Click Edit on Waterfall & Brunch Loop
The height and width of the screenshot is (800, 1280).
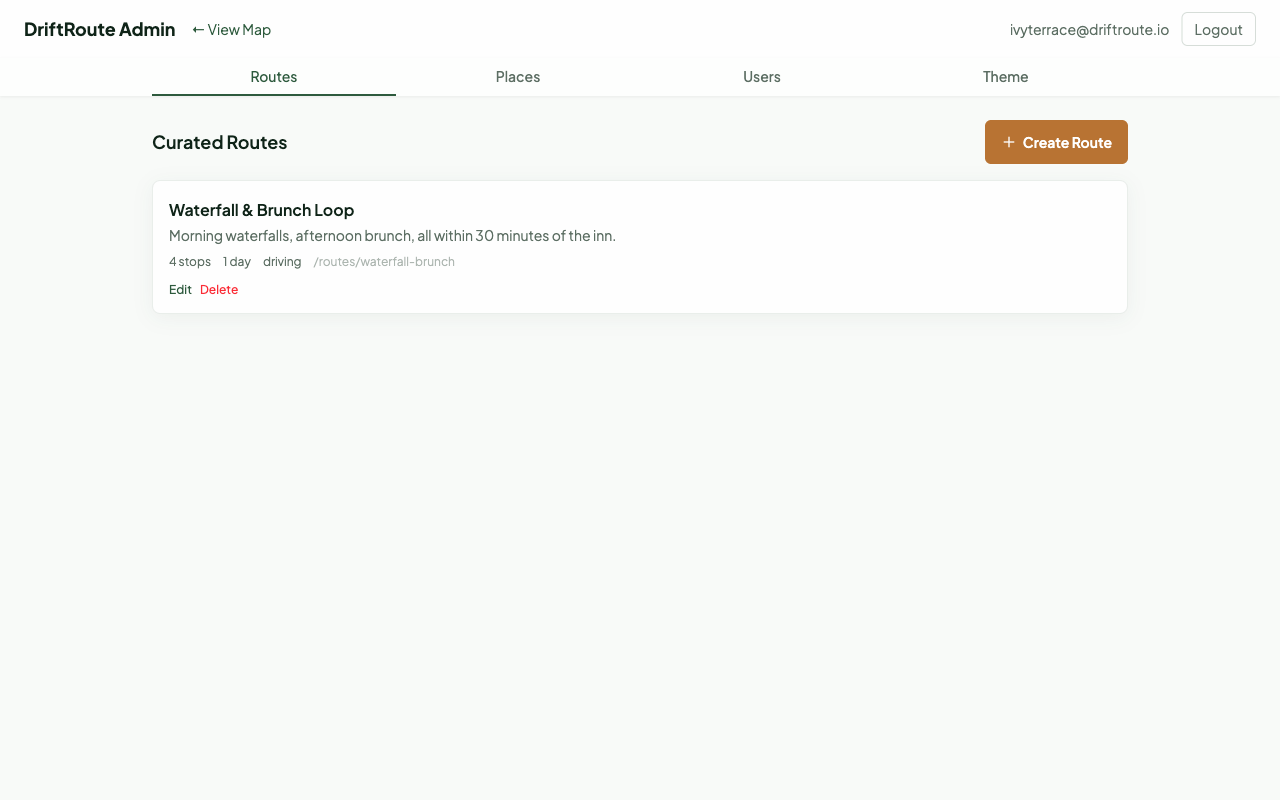point(180,289)
